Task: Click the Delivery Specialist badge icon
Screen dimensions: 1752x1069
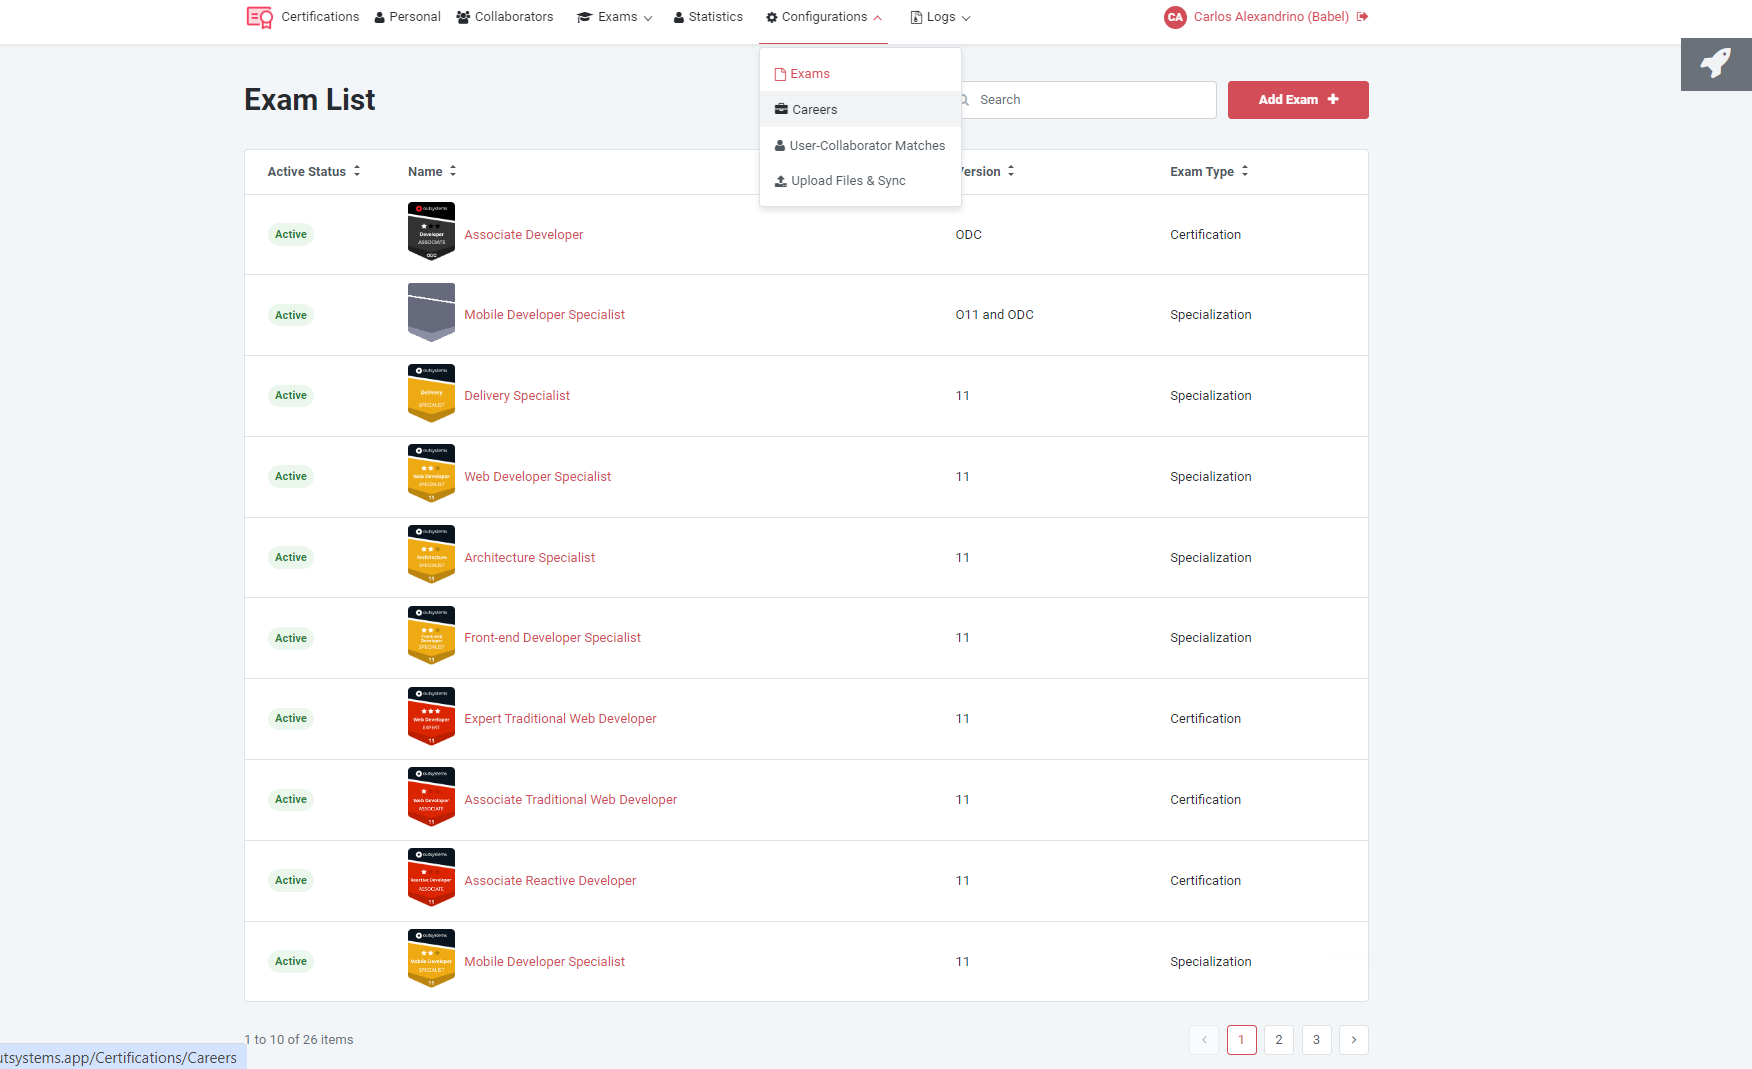Action: 431,393
